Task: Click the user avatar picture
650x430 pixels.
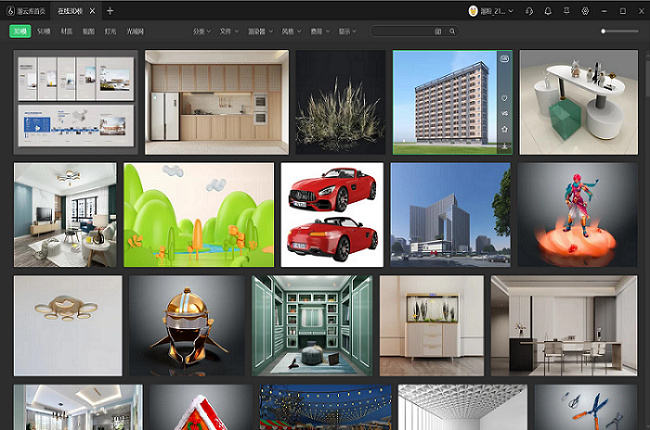Action: pos(473,11)
